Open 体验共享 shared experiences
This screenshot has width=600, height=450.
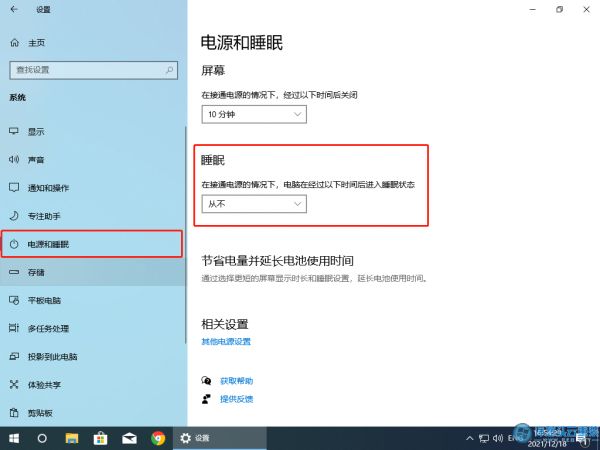(x=93, y=385)
